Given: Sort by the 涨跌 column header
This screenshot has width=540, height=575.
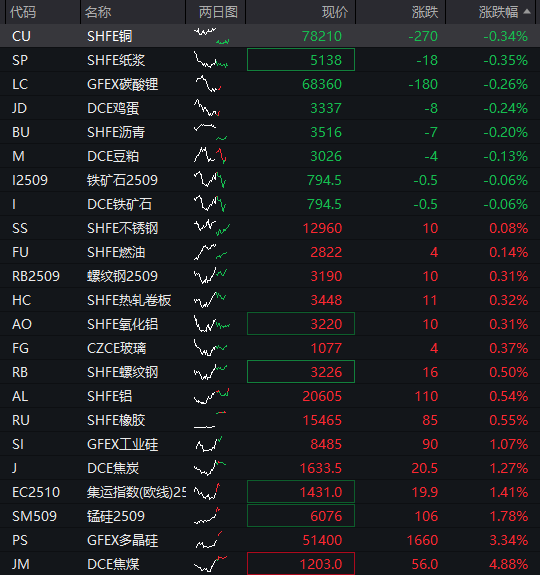Looking at the screenshot, I should [425, 12].
